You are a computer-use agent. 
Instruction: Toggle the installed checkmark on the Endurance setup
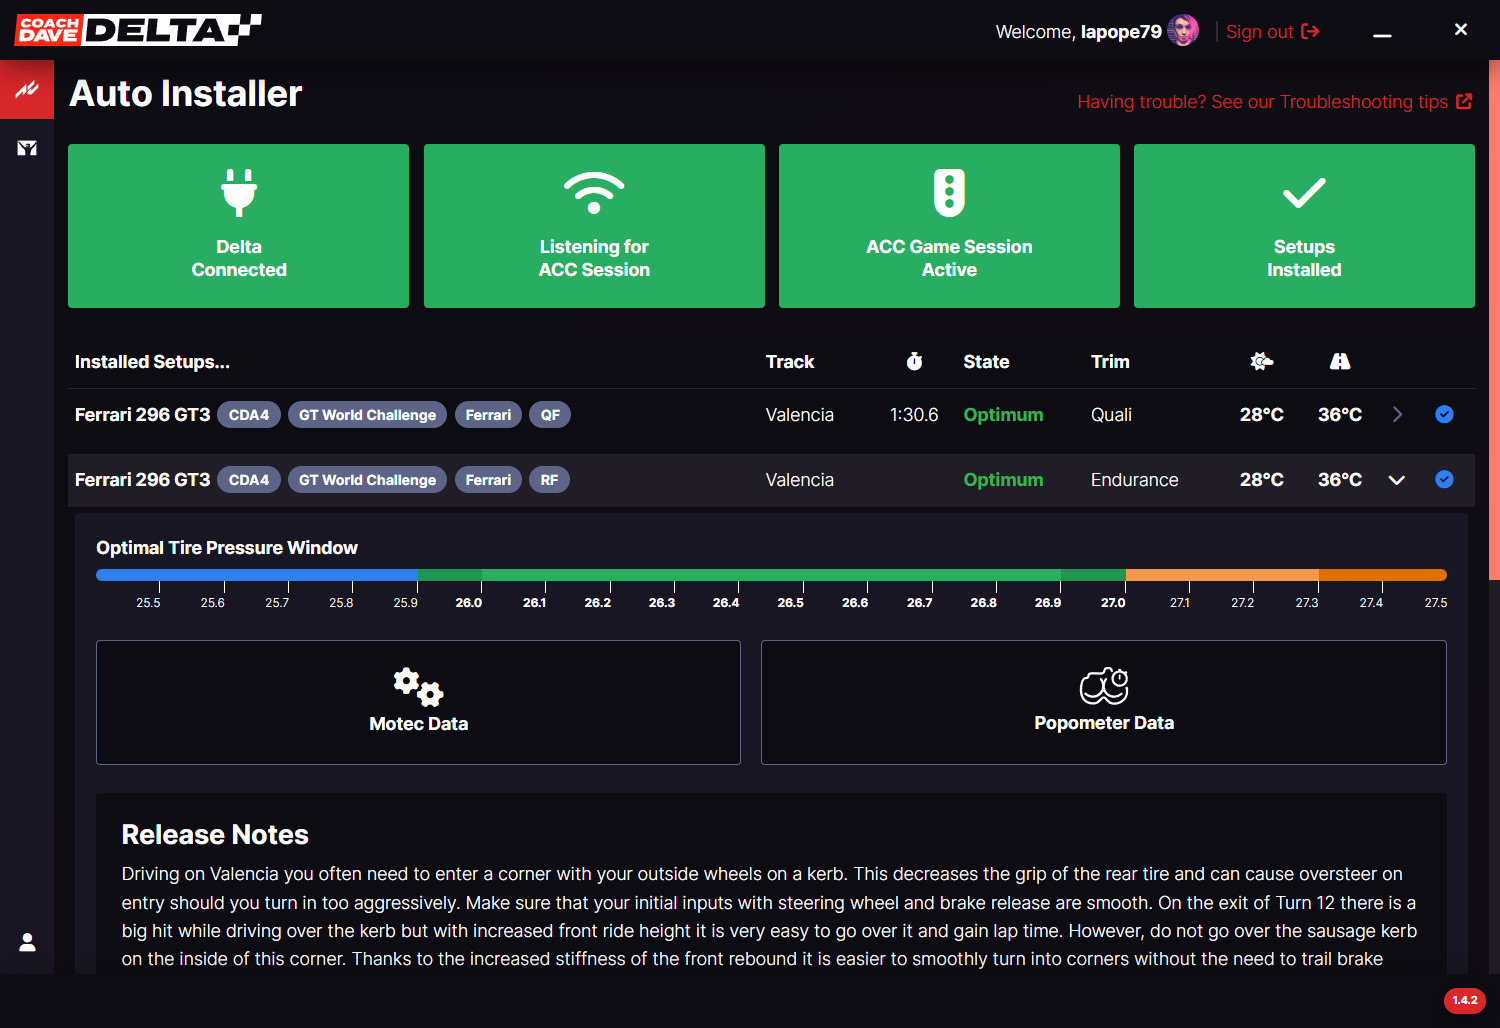1444,479
